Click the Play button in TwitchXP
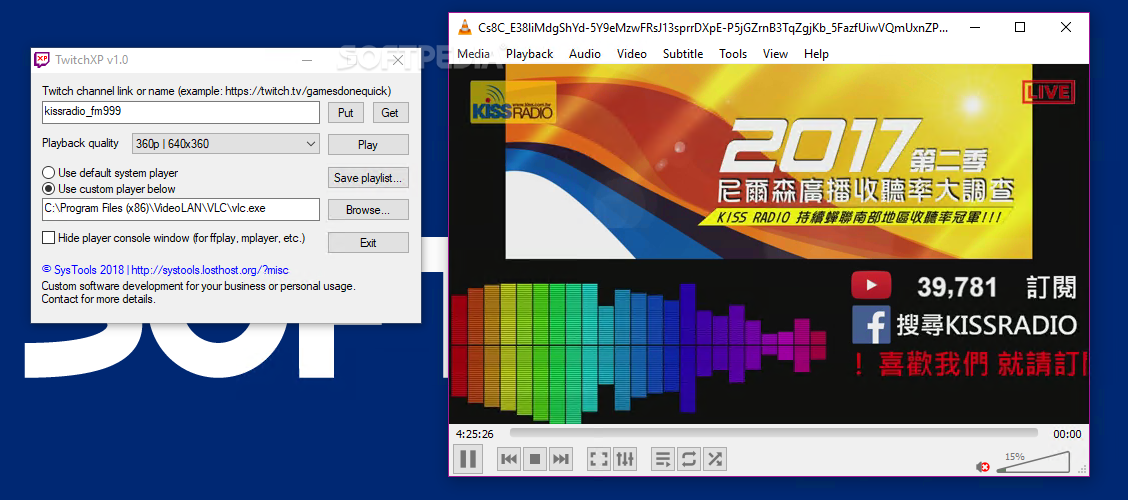The height and width of the screenshot is (500, 1128). click(x=368, y=145)
